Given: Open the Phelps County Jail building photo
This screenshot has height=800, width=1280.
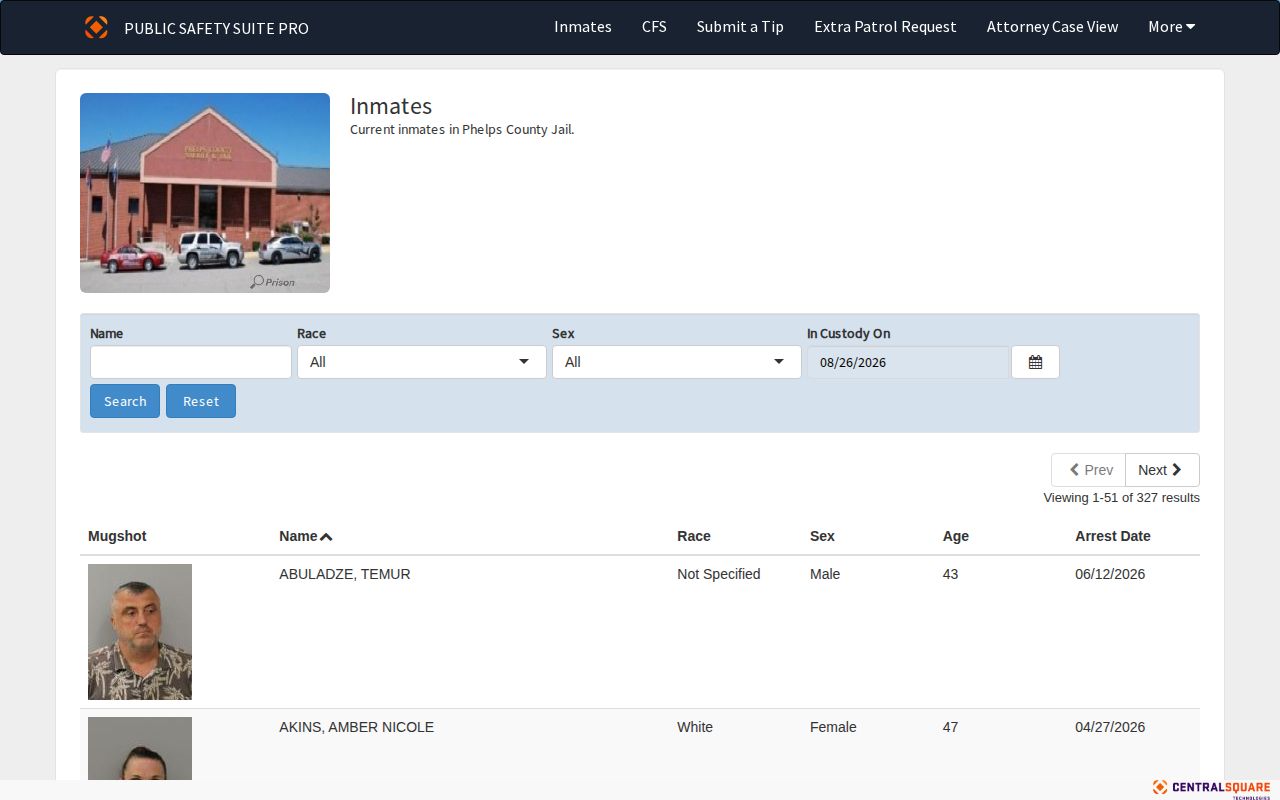Looking at the screenshot, I should [205, 193].
